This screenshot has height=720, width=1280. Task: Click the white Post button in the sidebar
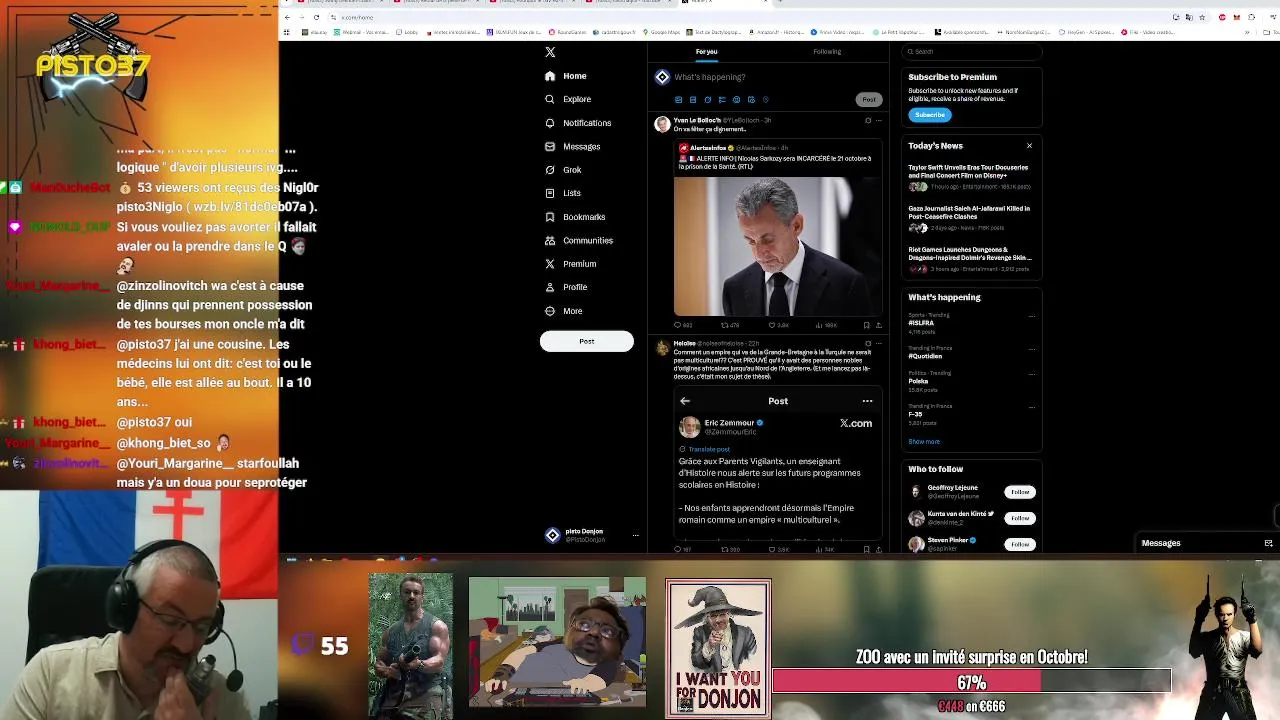(587, 341)
